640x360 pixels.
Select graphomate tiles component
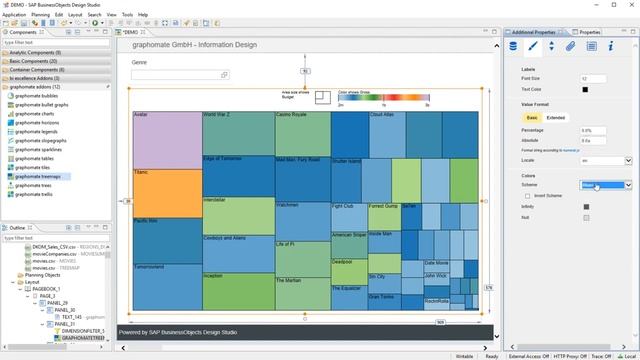coord(32,168)
